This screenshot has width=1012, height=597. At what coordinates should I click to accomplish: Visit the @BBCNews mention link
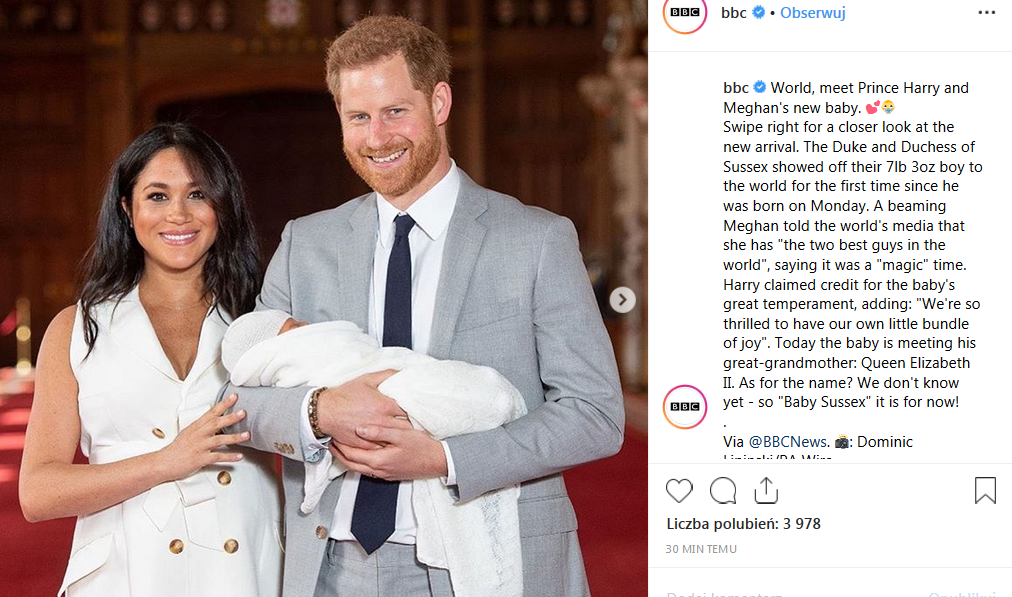[787, 441]
